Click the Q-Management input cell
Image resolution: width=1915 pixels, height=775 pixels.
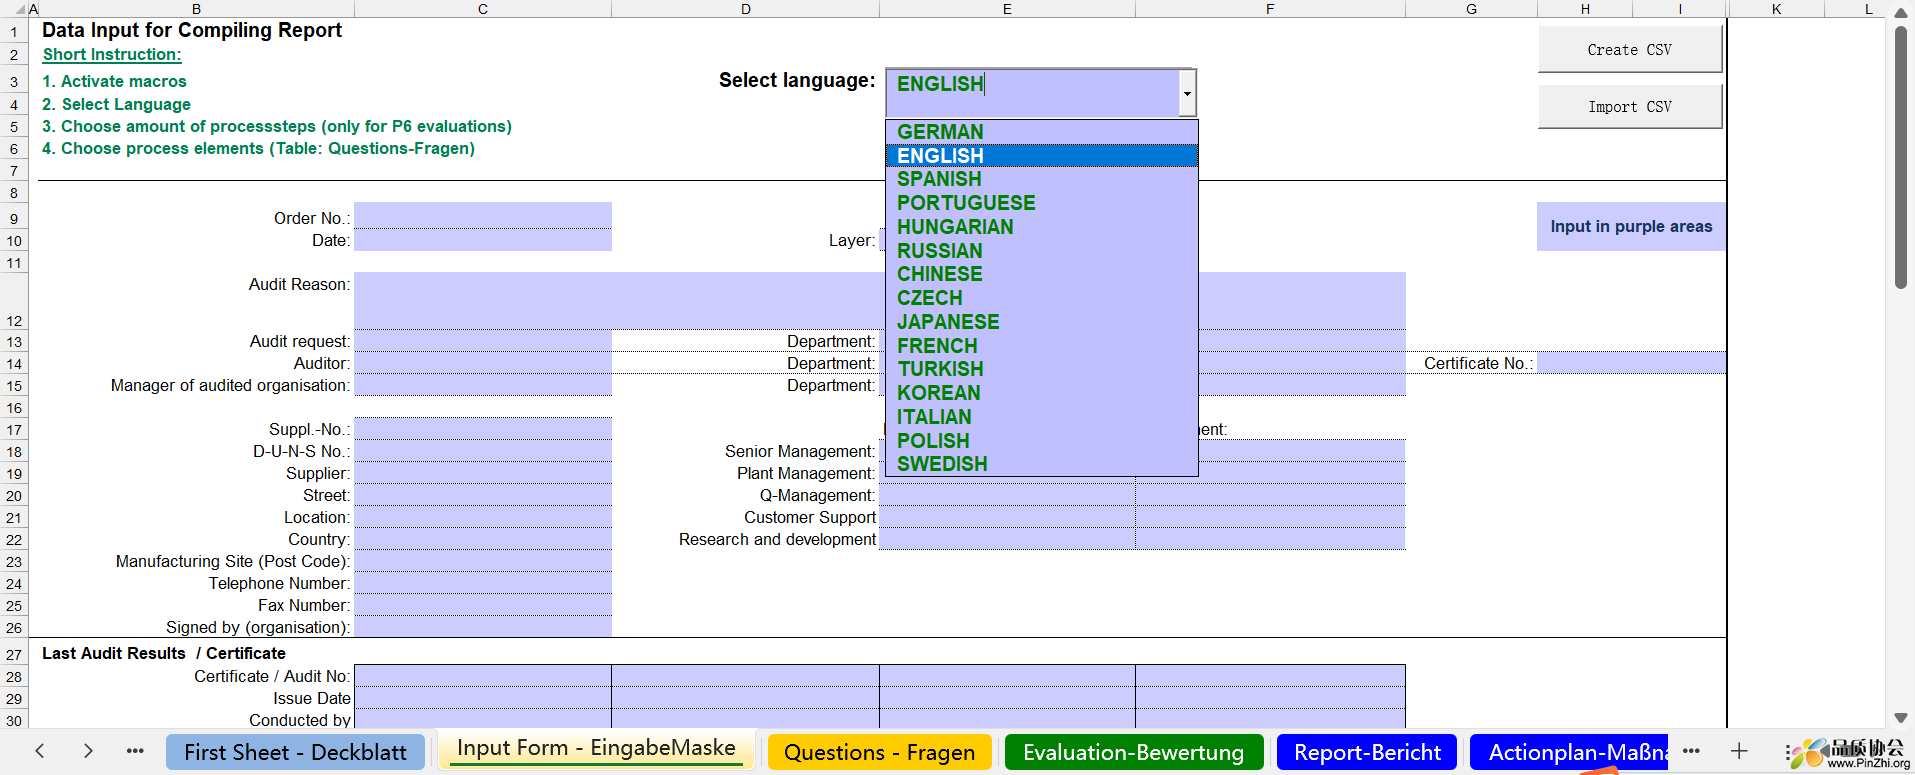[1007, 495]
